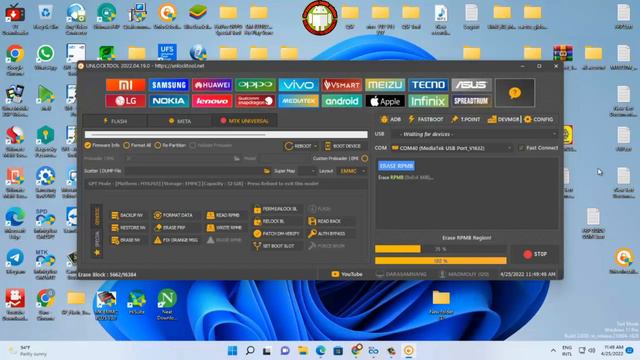Choose the Apple brand tile

[385, 101]
